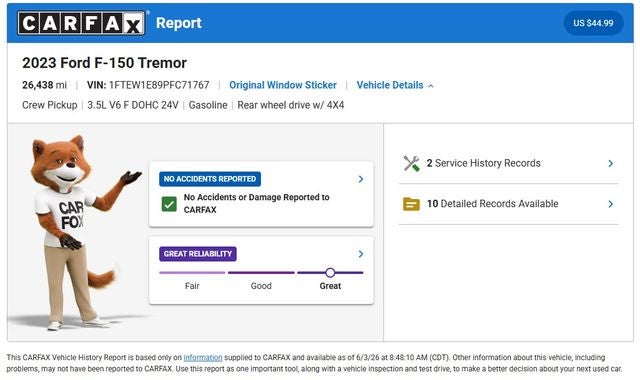Click the chevron beside Detailed Records Available

click(611, 204)
